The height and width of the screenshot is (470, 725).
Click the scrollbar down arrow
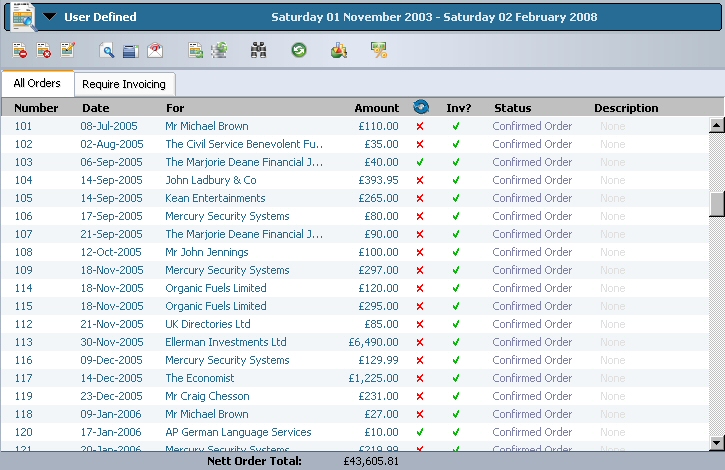[716, 442]
